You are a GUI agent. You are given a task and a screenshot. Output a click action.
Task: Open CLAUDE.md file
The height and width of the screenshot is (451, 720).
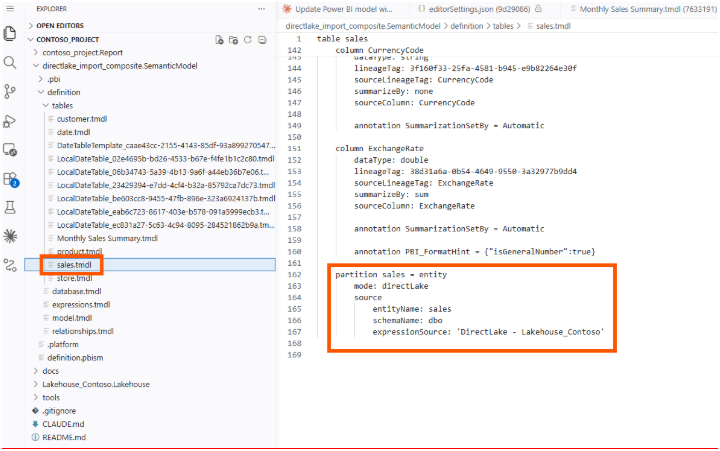point(63,424)
